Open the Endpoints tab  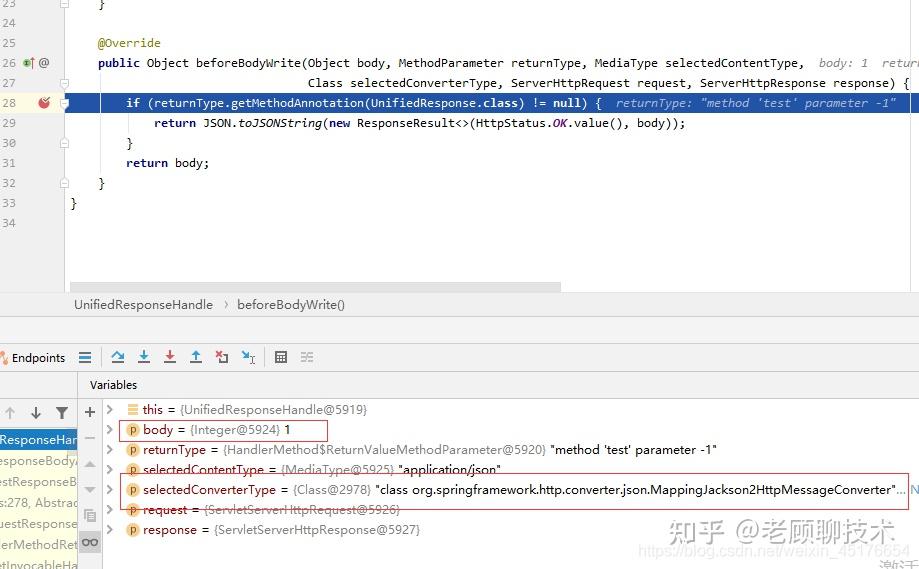click(33, 357)
